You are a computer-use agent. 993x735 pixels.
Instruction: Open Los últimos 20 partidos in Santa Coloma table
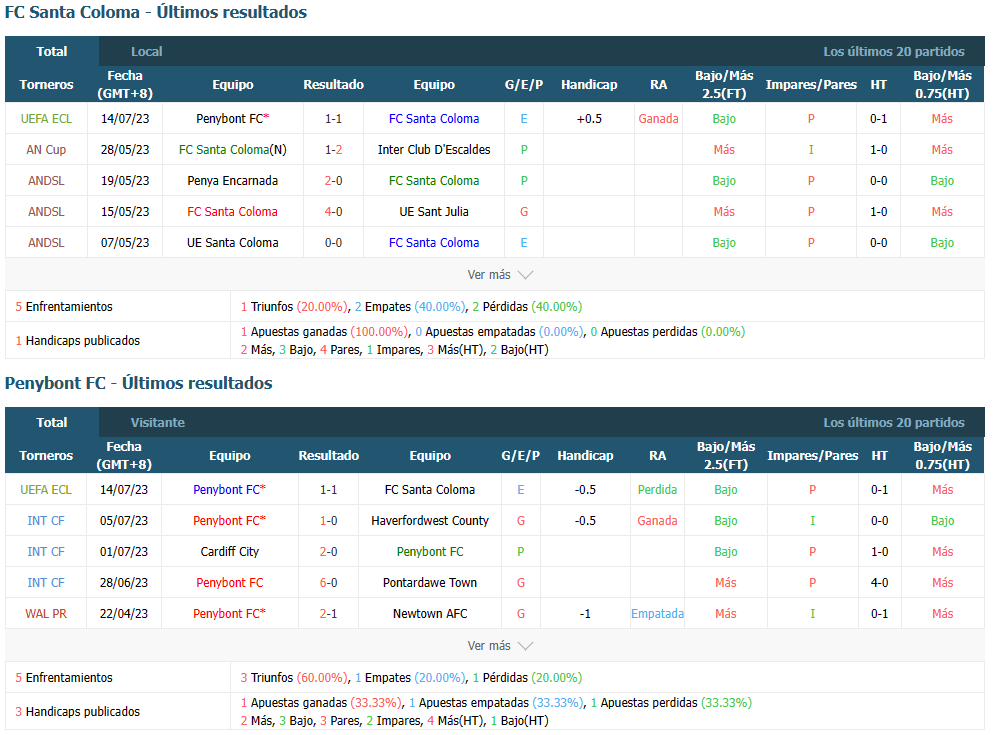pos(894,51)
